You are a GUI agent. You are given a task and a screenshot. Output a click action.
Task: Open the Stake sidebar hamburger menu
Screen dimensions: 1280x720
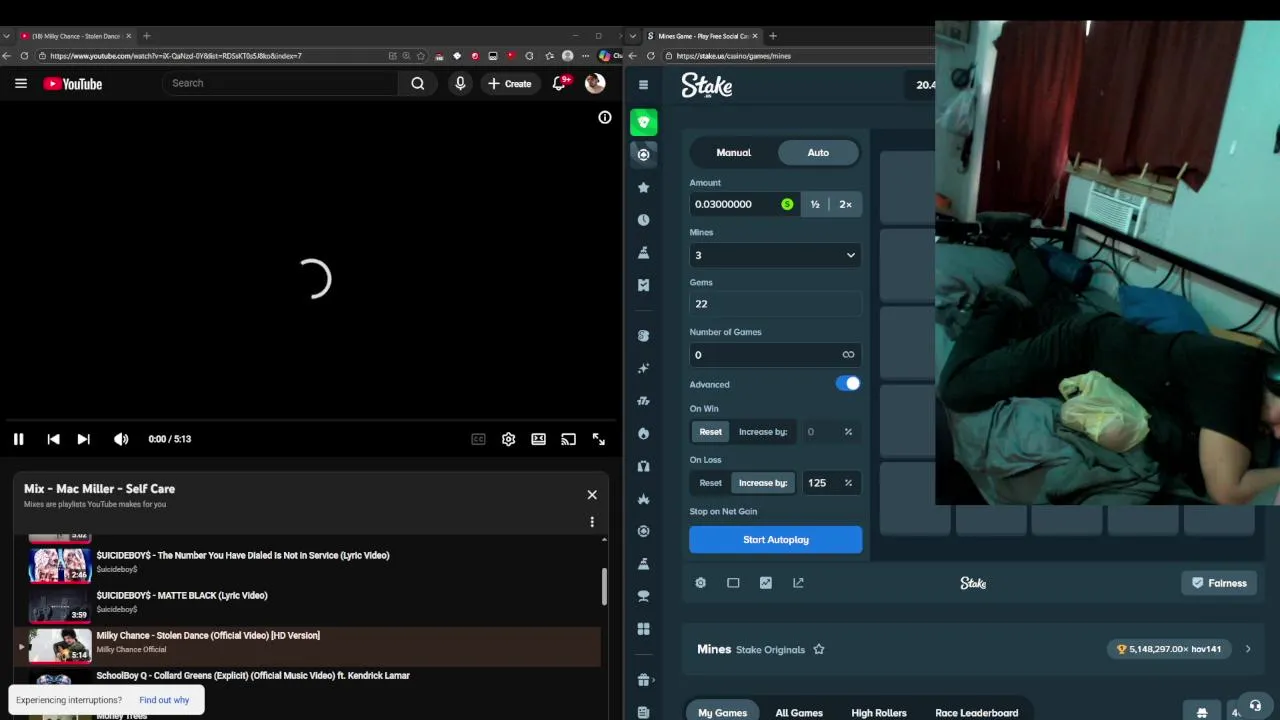[x=643, y=85]
